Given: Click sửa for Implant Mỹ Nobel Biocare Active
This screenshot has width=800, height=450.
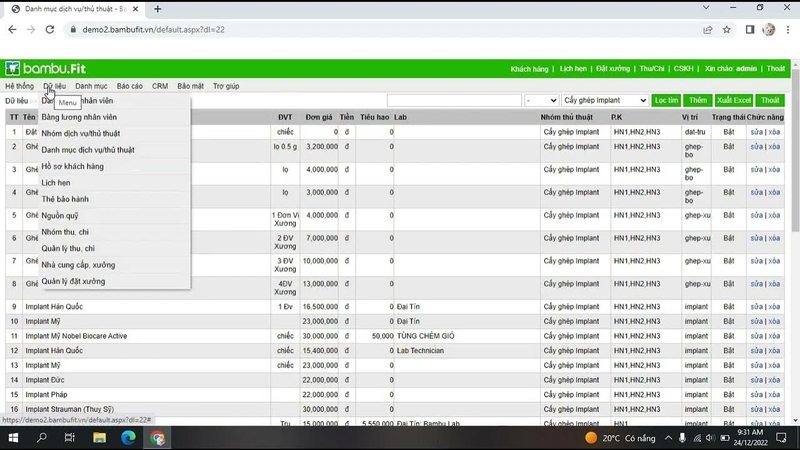Looking at the screenshot, I should pos(756,336).
